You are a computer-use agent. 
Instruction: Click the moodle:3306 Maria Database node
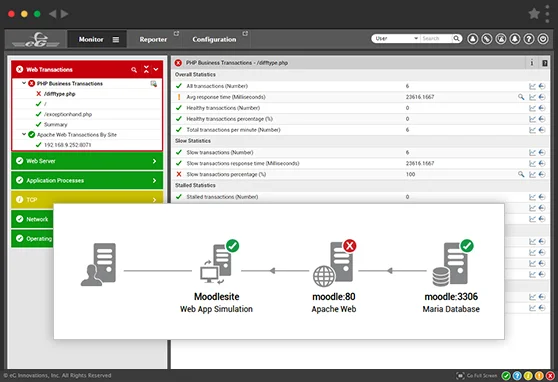point(451,277)
